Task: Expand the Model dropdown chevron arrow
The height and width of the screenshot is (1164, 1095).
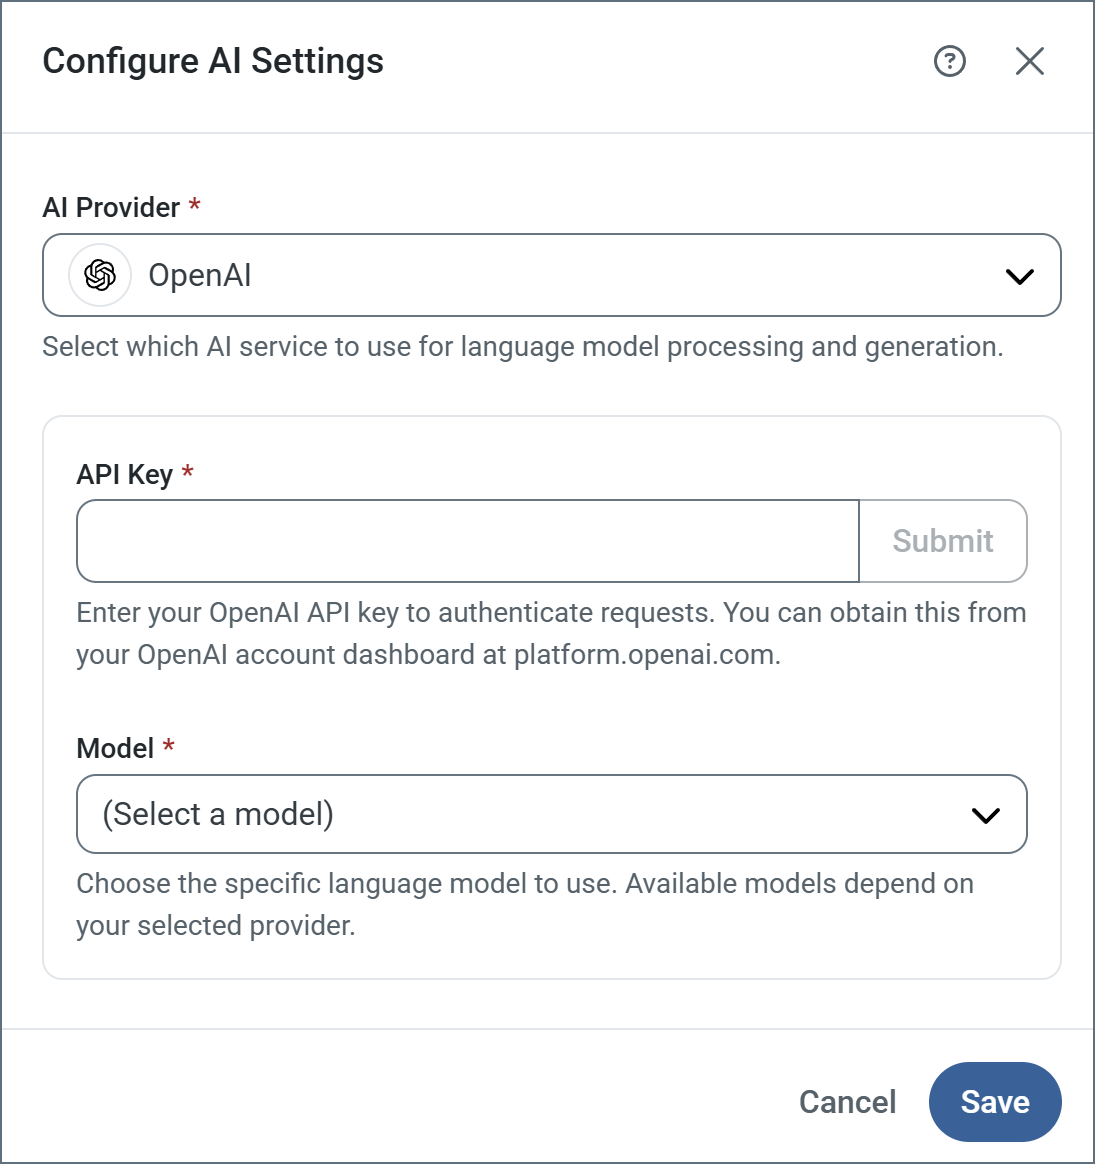Action: tap(985, 815)
